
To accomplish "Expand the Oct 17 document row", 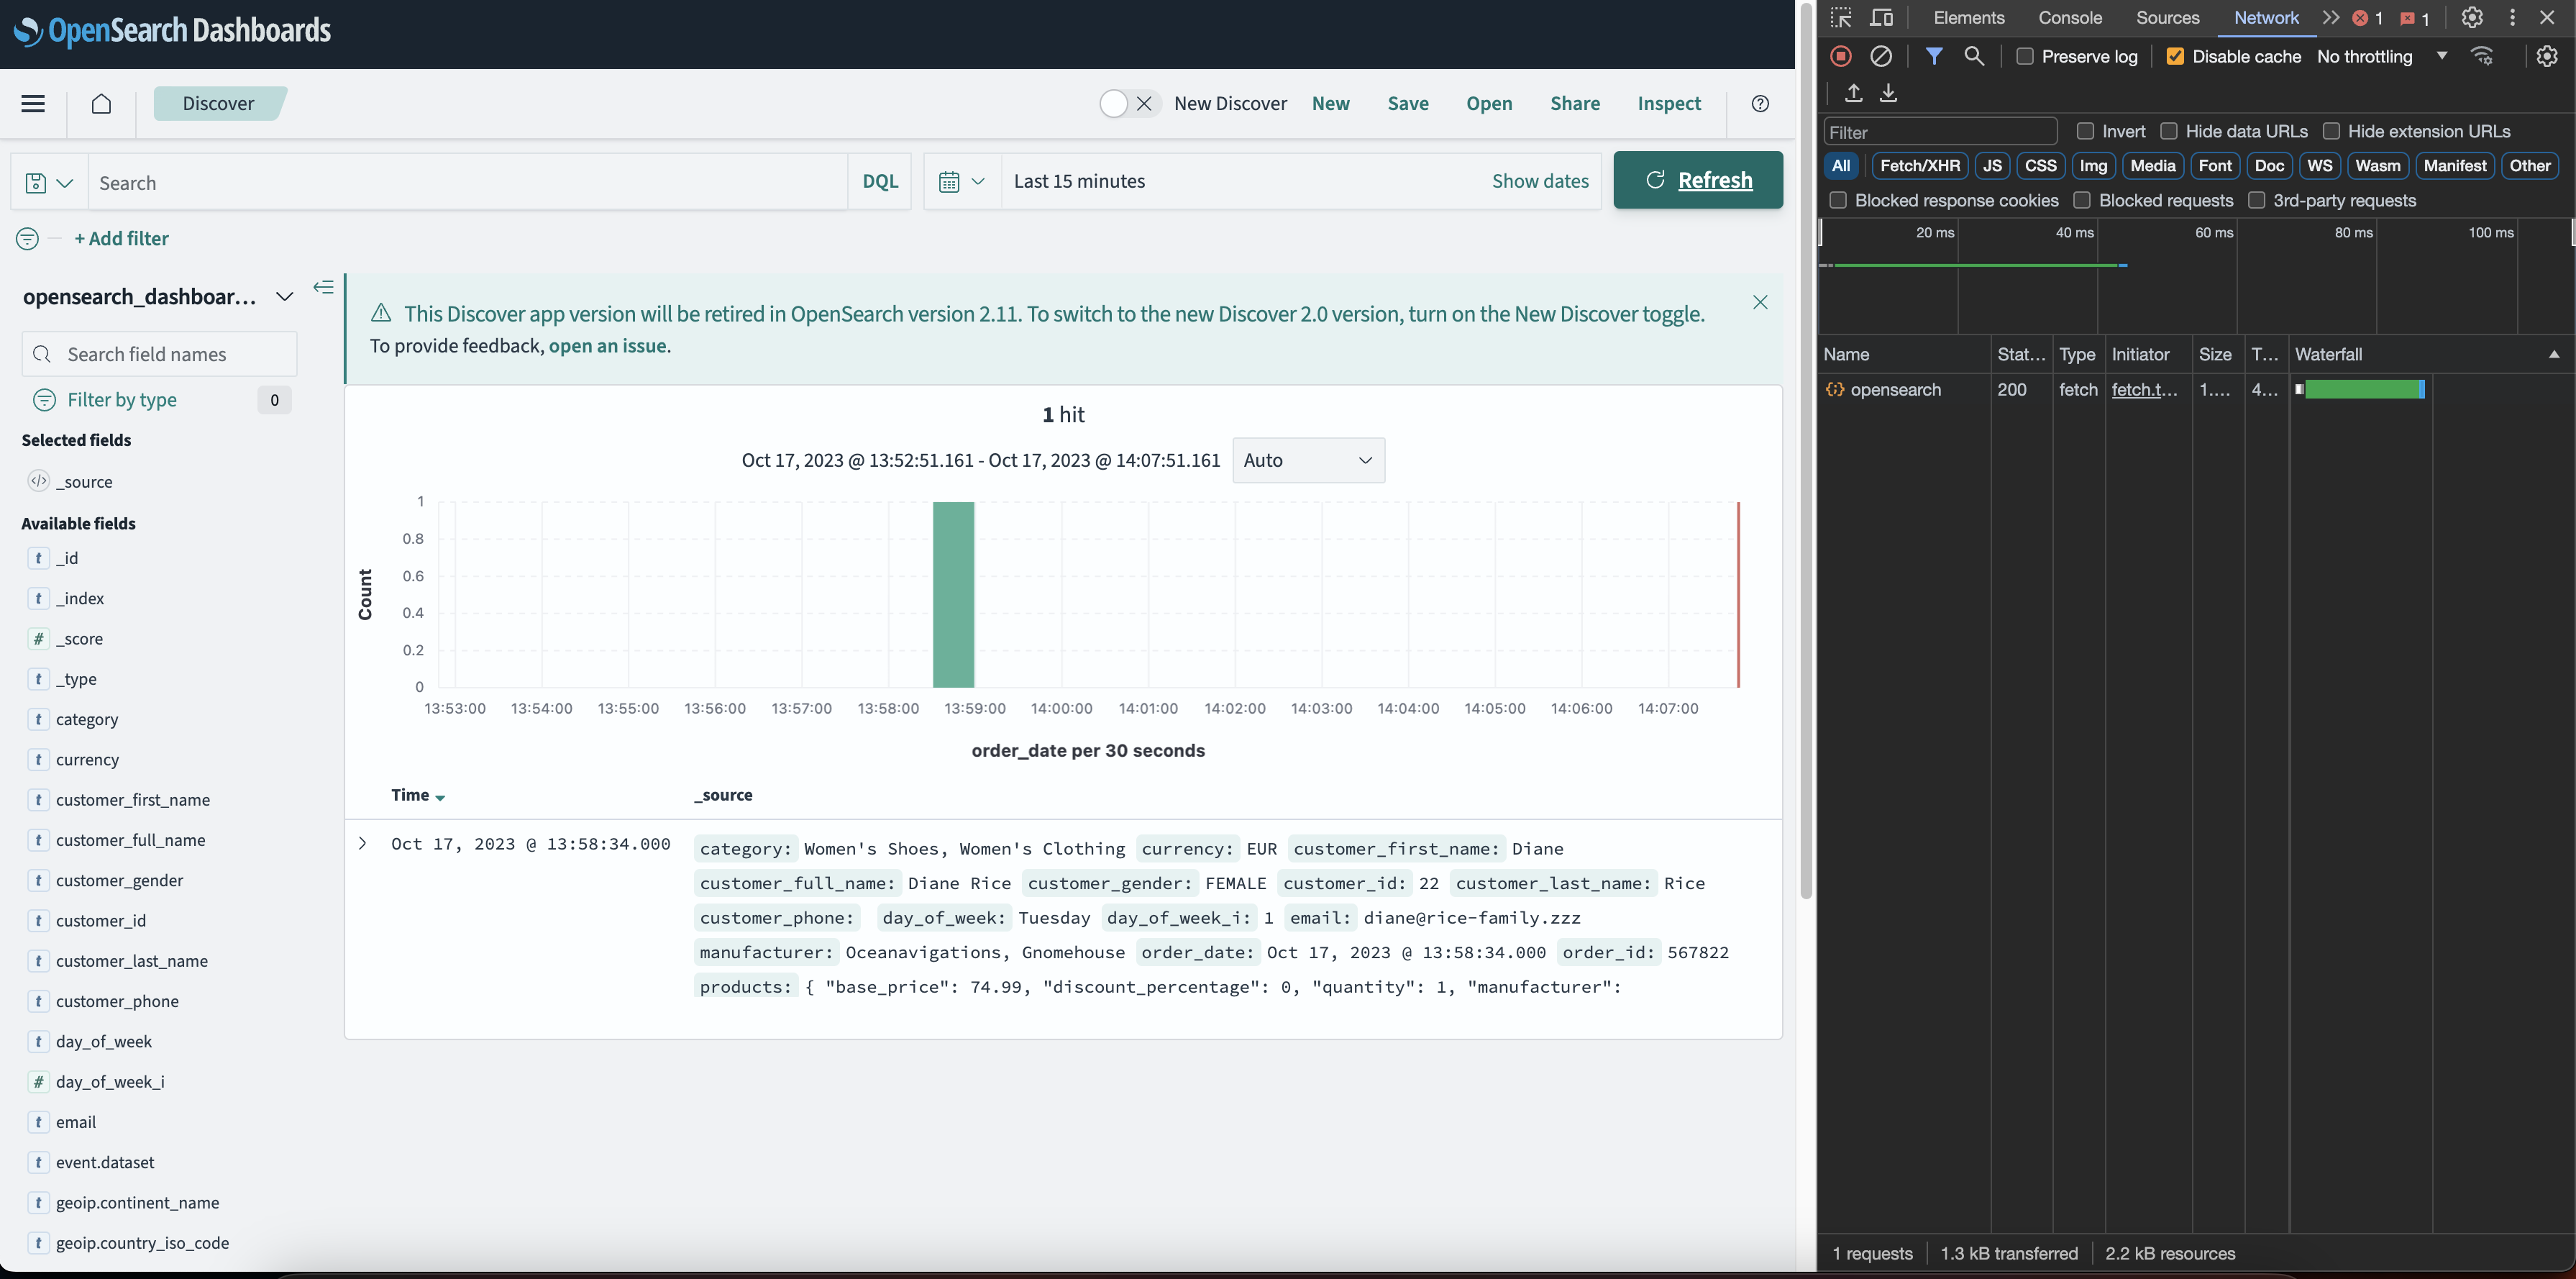I will point(363,844).
